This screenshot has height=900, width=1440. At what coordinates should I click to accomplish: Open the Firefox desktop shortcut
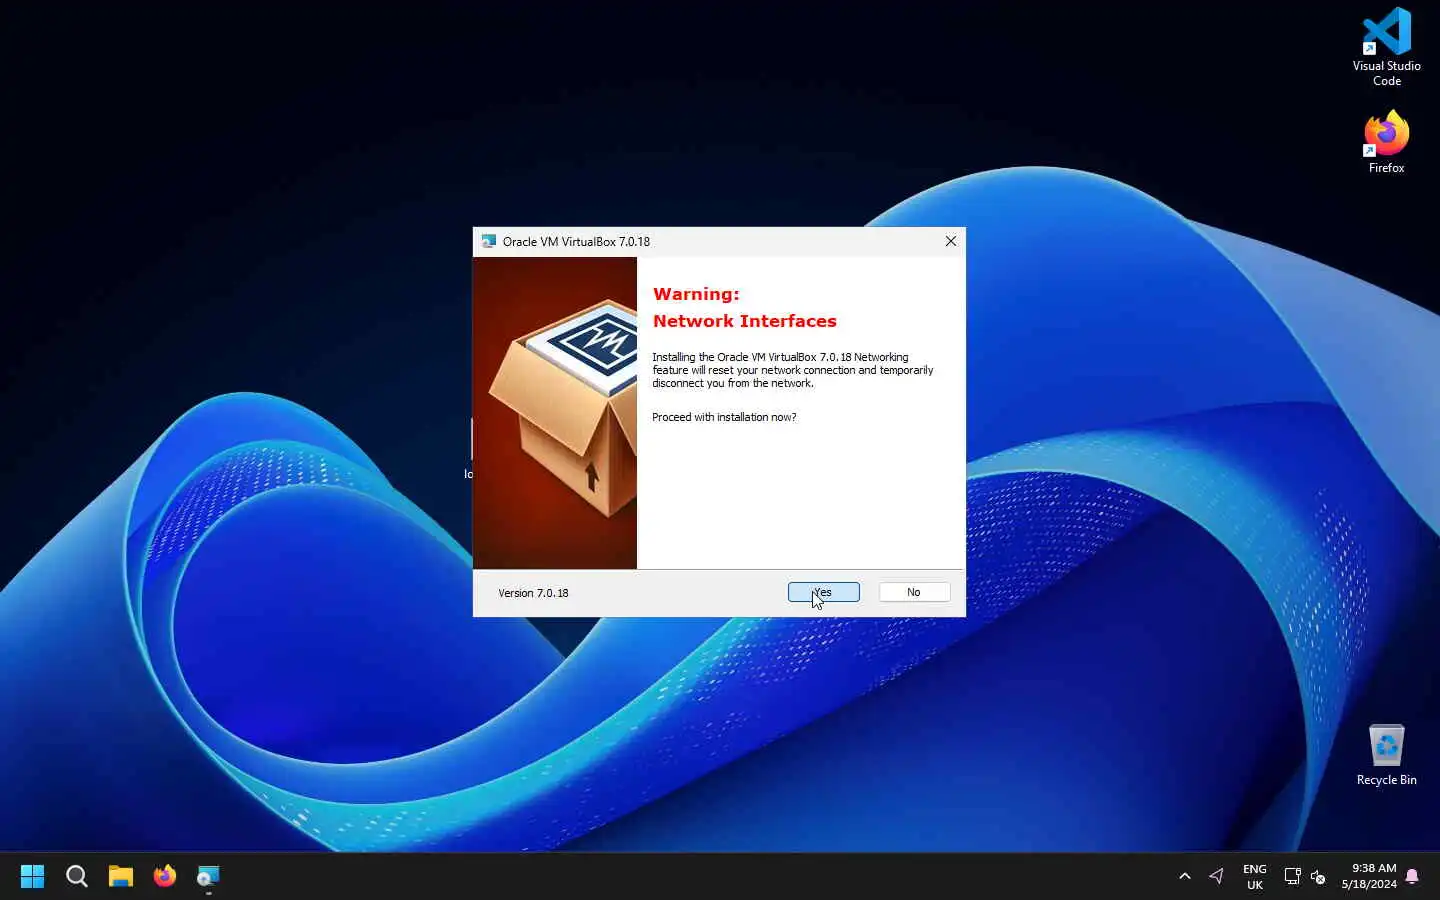(1386, 142)
